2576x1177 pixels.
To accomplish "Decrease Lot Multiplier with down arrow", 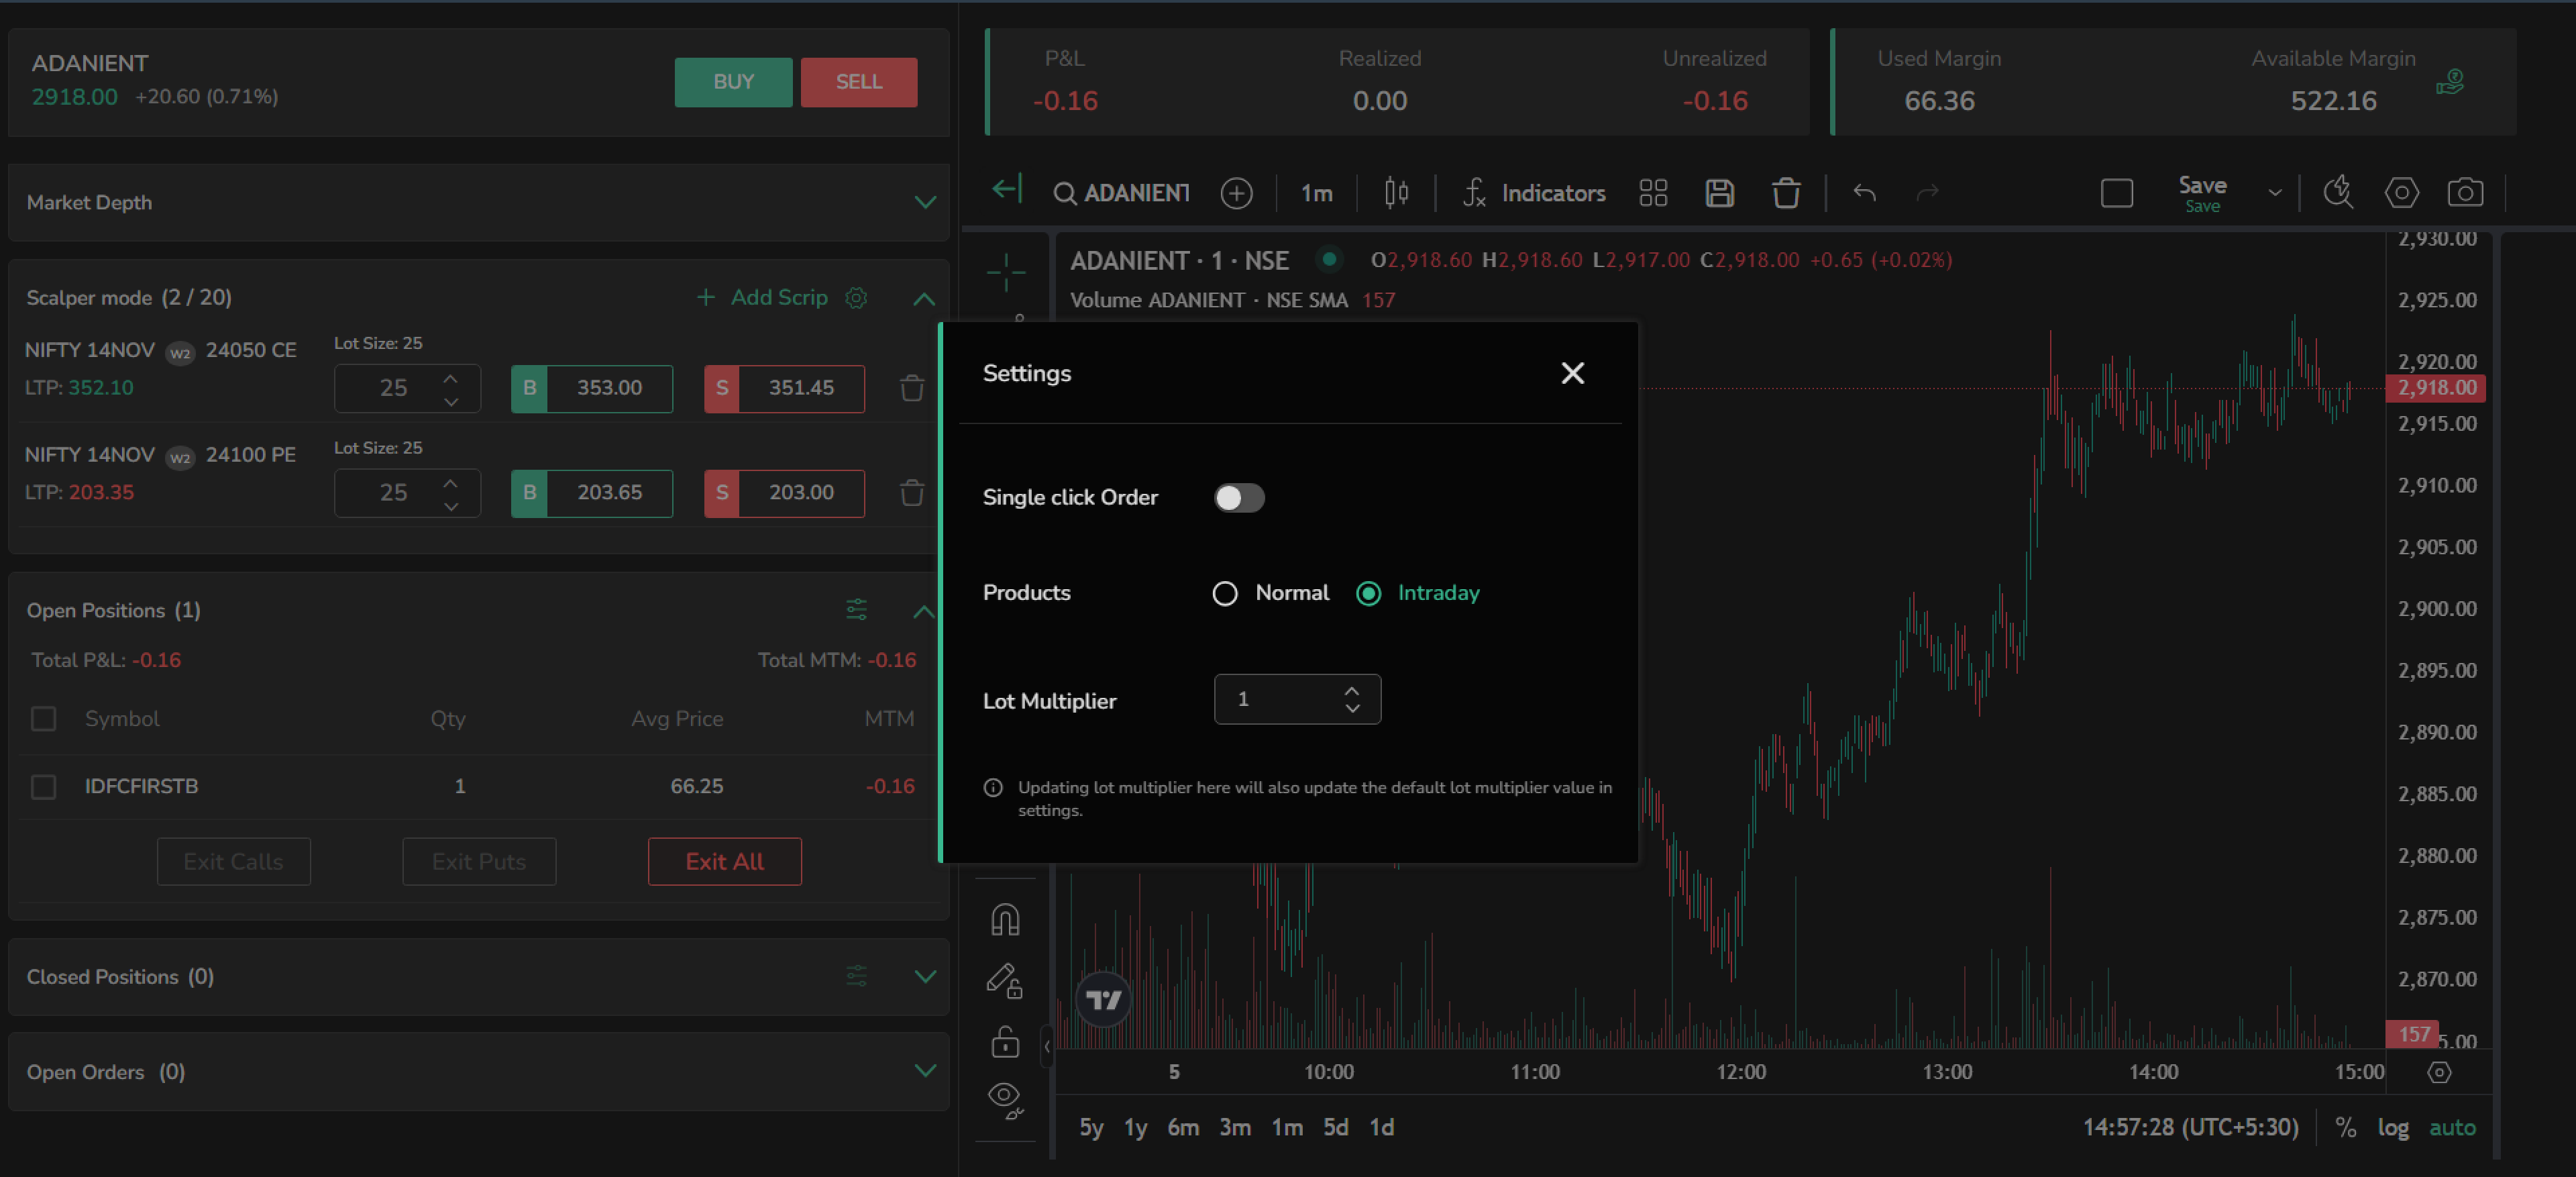I will (x=1352, y=708).
